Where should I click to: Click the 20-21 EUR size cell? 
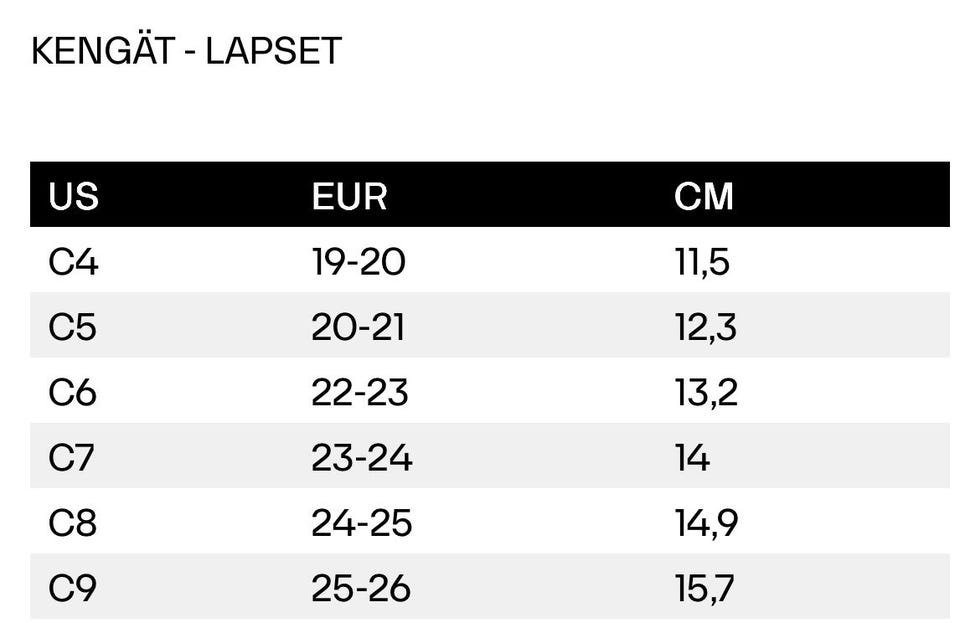tap(358, 327)
